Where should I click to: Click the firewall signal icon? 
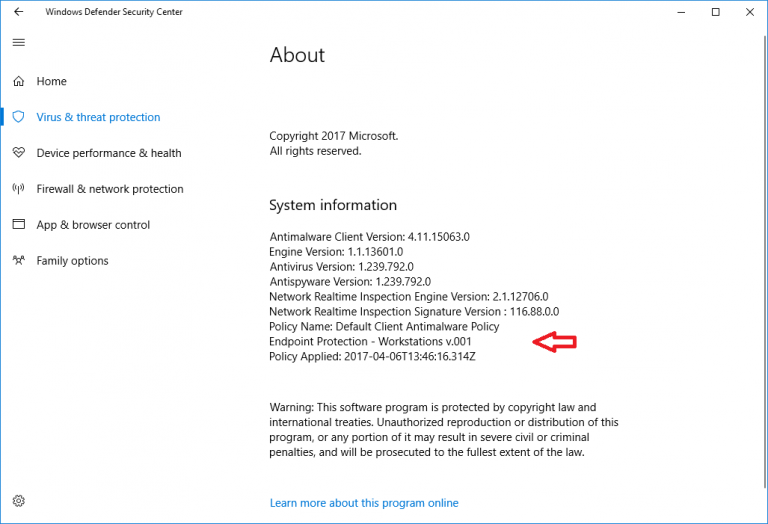pyautogui.click(x=18, y=189)
